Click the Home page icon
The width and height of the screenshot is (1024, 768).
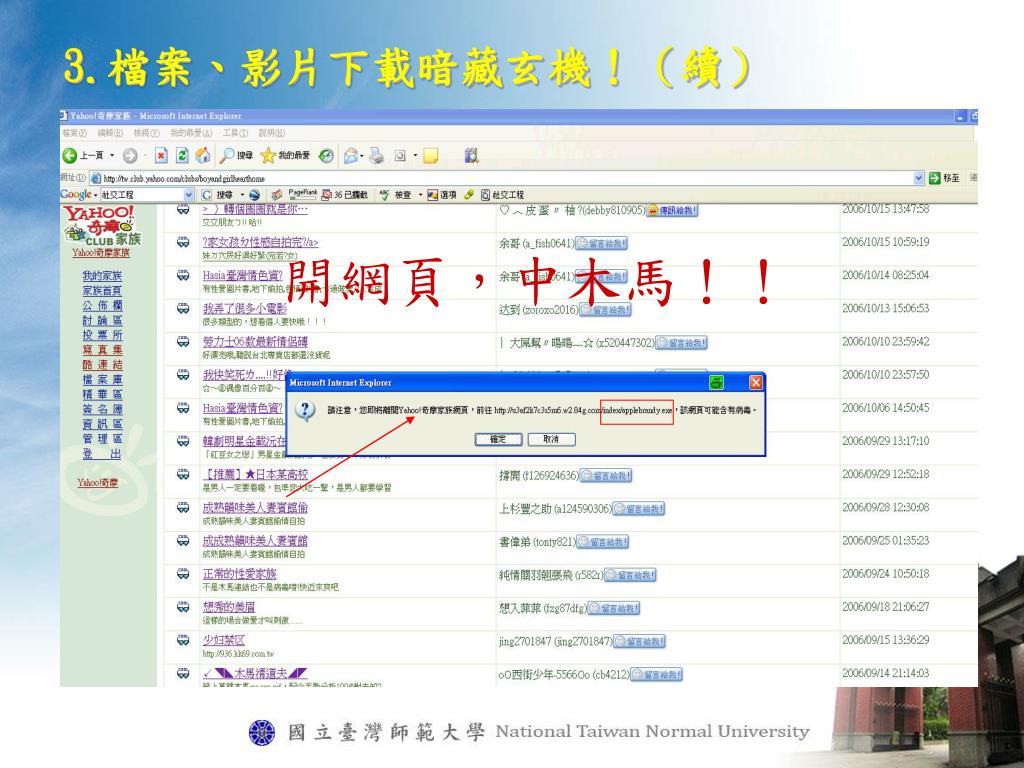coord(203,155)
